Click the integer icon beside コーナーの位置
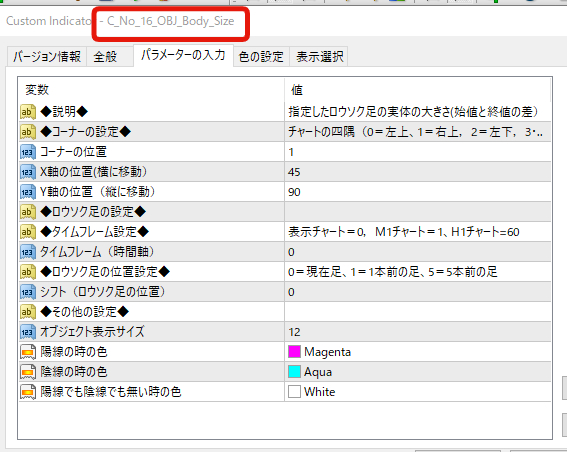Viewport: 567px width, 452px height. (x=28, y=152)
